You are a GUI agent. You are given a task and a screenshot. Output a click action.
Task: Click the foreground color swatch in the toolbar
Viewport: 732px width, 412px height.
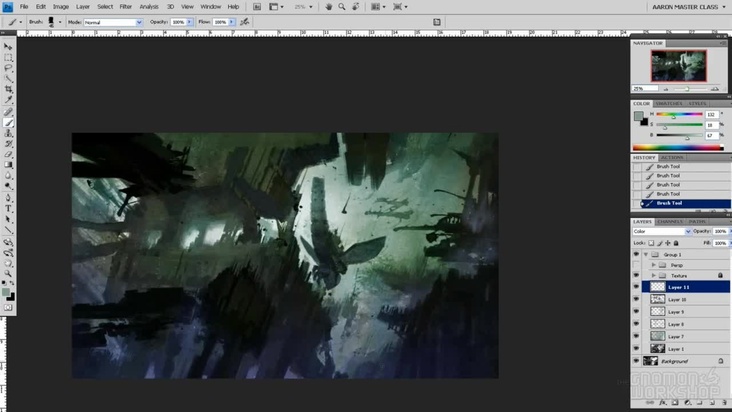point(7,291)
